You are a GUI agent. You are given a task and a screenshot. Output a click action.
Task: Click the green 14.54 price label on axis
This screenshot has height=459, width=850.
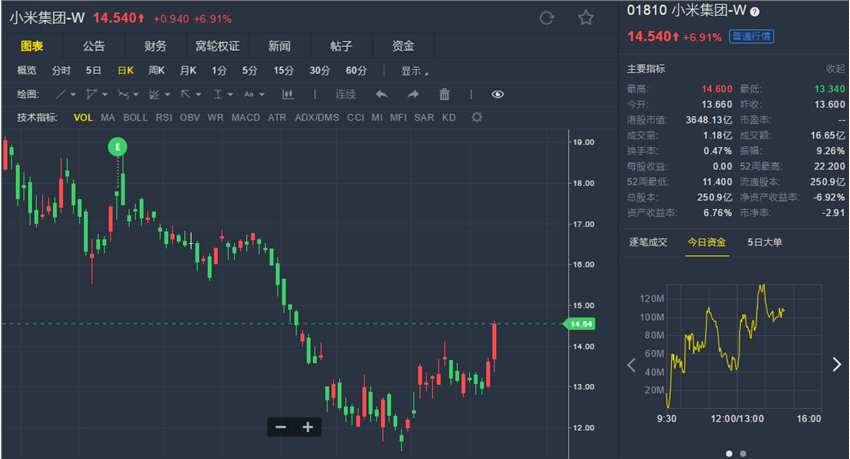pyautogui.click(x=579, y=324)
